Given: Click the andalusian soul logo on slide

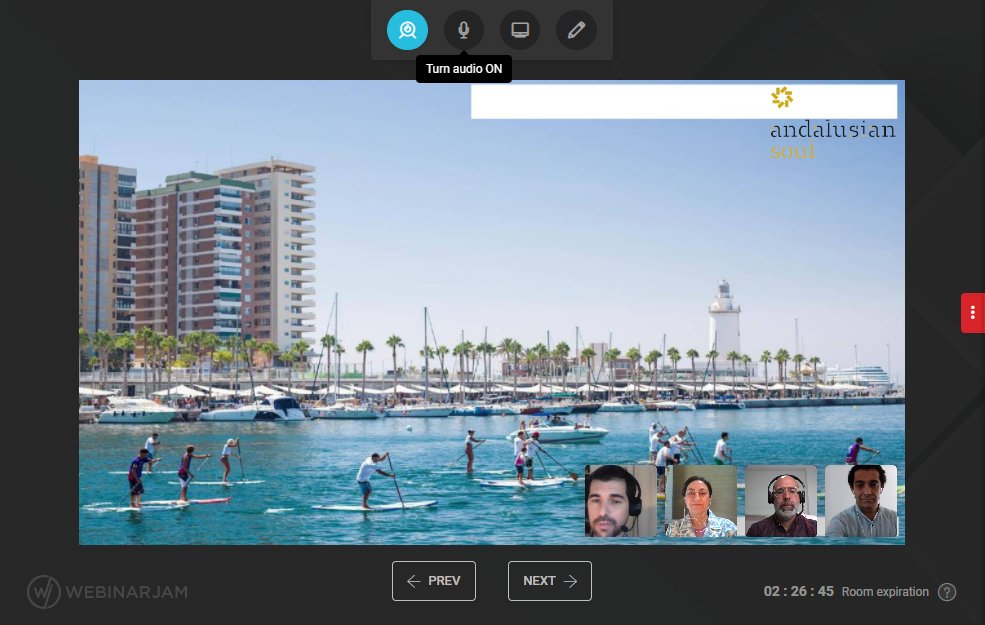Looking at the screenshot, I should click(832, 123).
